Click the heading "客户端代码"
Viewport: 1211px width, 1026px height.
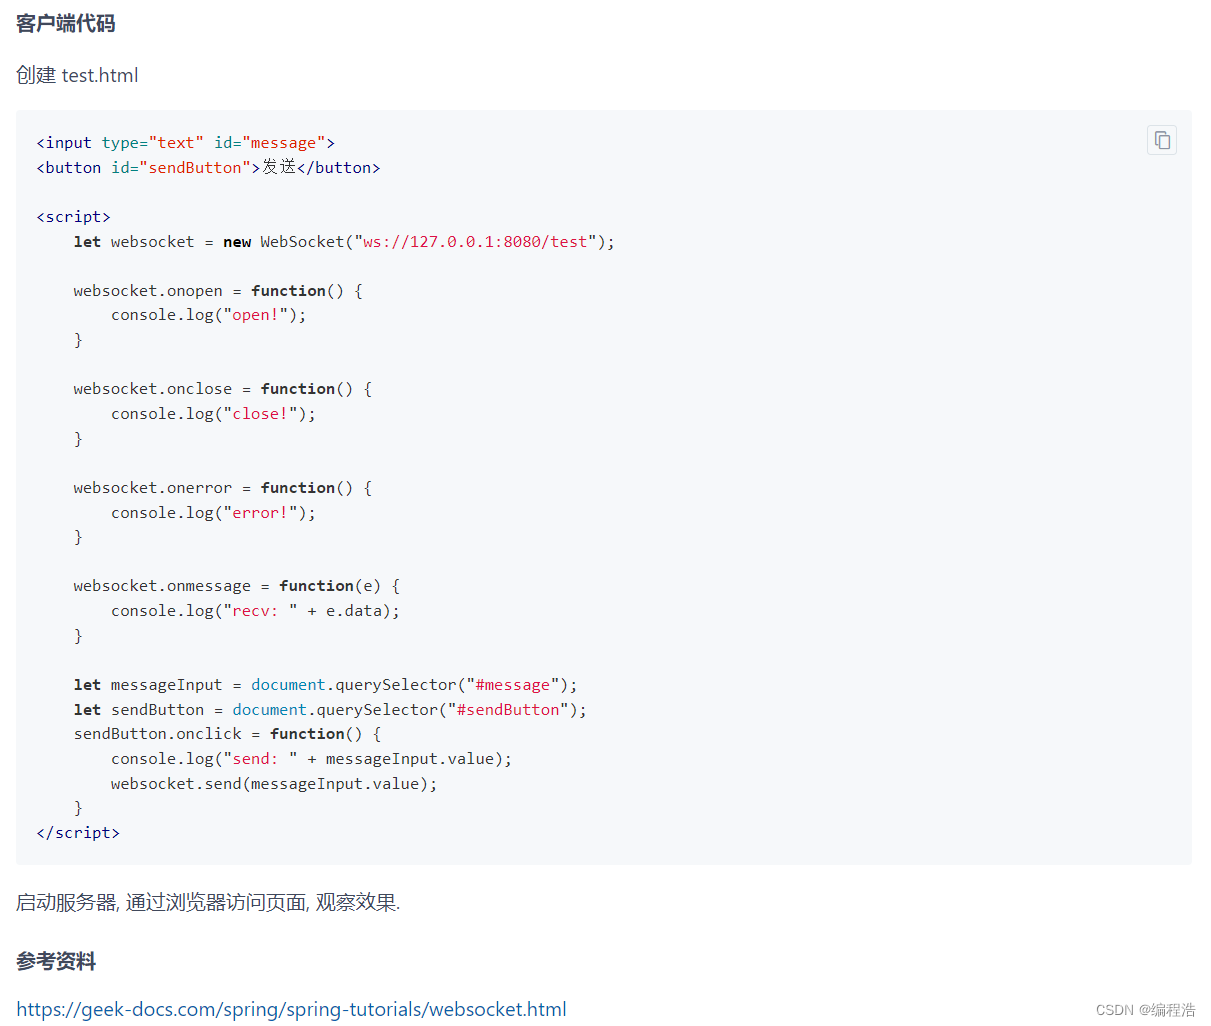(x=66, y=23)
